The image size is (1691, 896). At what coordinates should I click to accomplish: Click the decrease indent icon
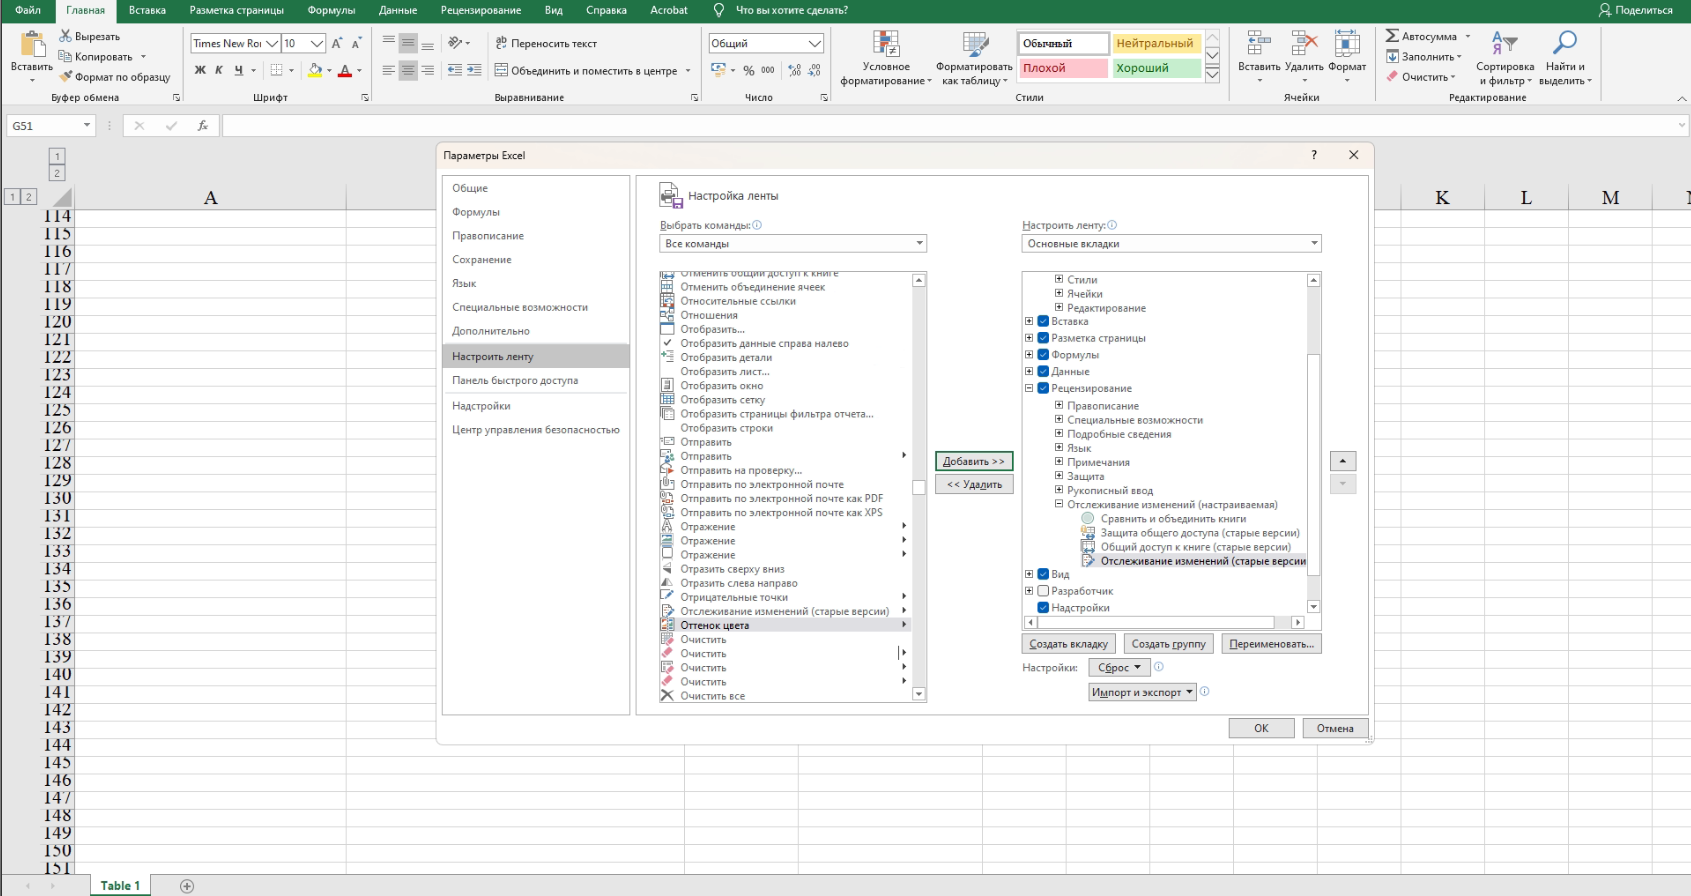(455, 70)
